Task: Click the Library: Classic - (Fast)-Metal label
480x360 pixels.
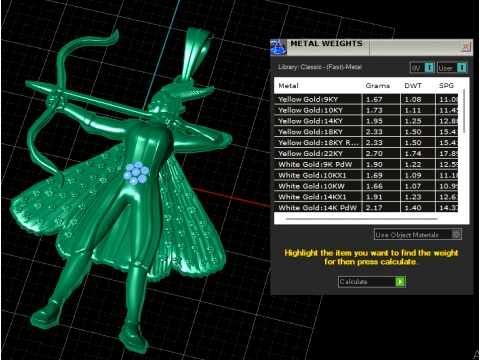Action: pyautogui.click(x=320, y=67)
